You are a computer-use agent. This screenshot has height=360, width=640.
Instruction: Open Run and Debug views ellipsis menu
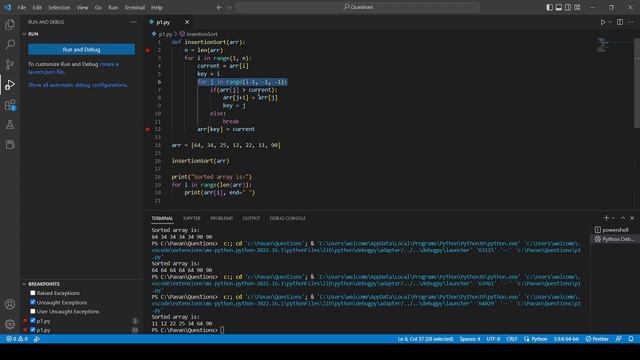(134, 22)
